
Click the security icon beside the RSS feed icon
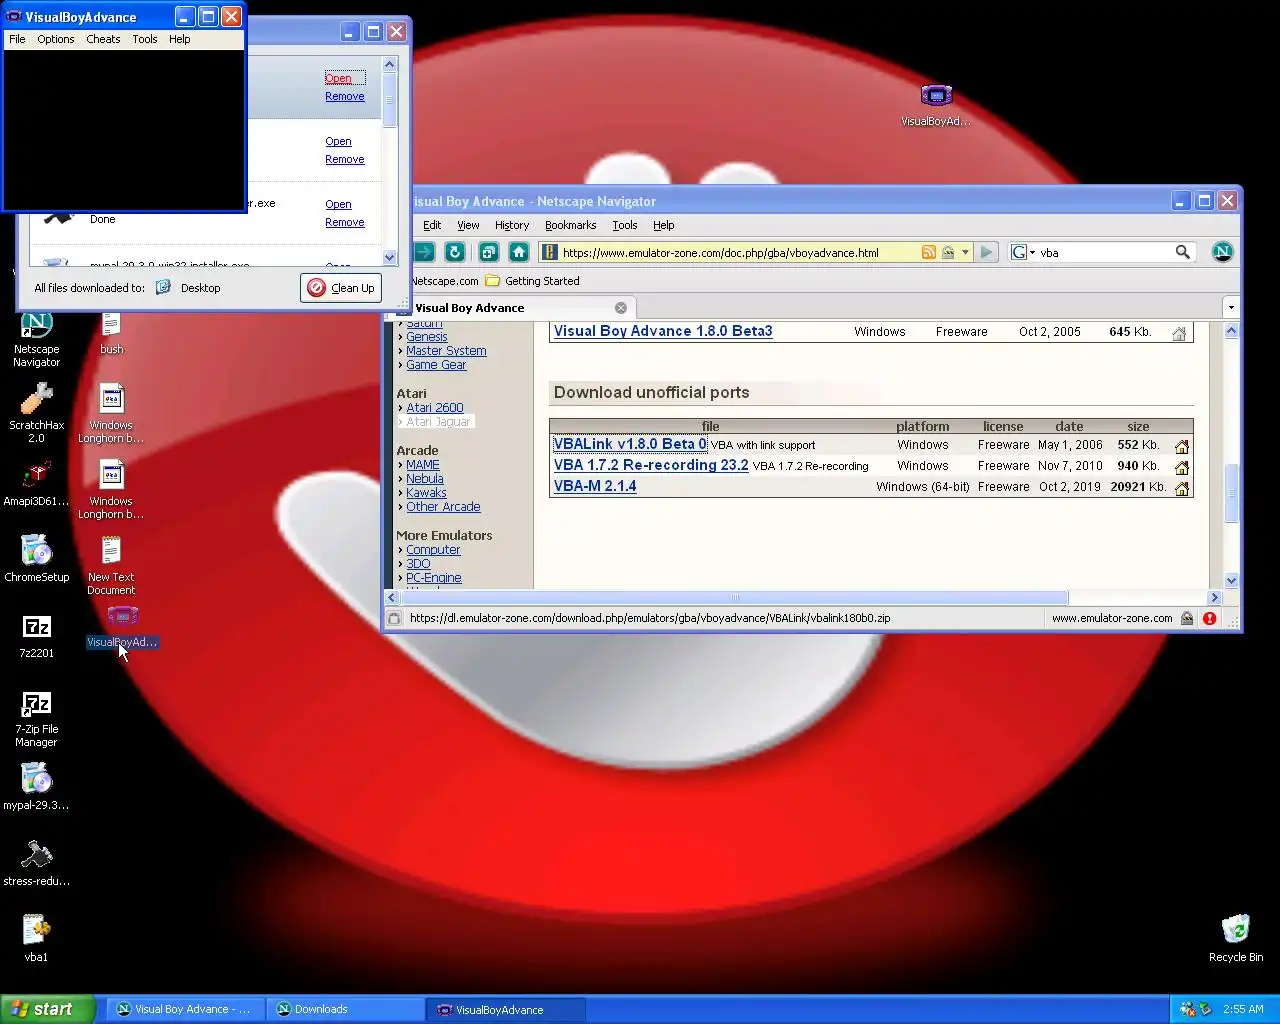948,252
